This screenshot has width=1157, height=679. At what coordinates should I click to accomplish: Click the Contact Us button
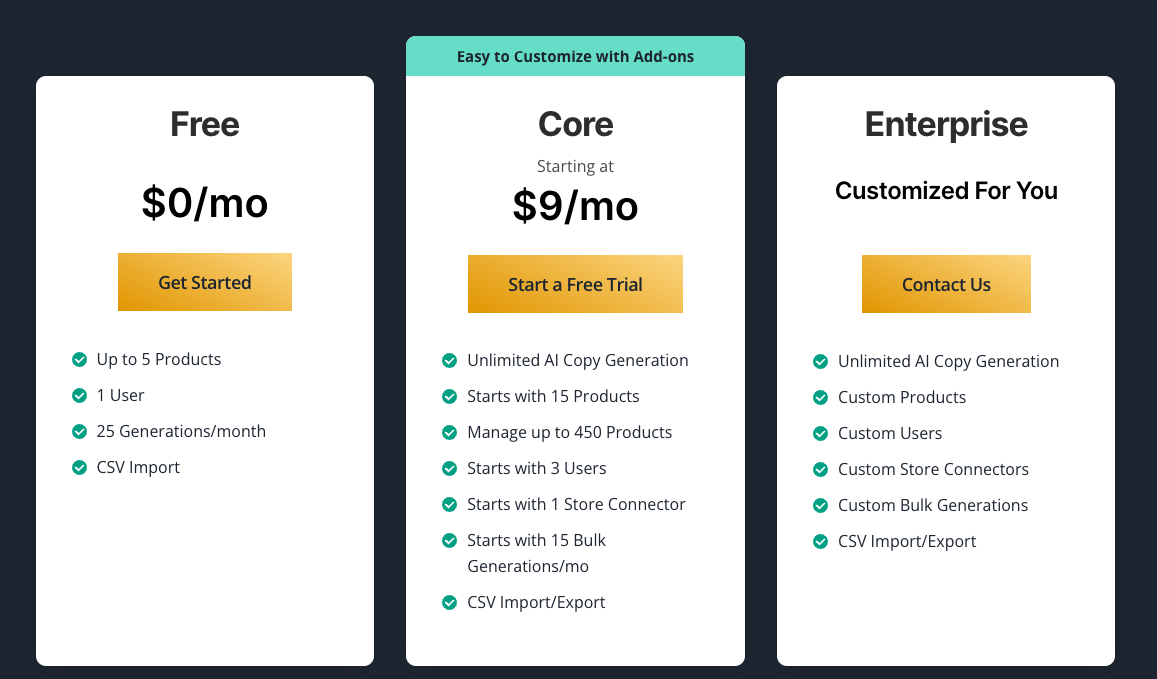(x=946, y=284)
